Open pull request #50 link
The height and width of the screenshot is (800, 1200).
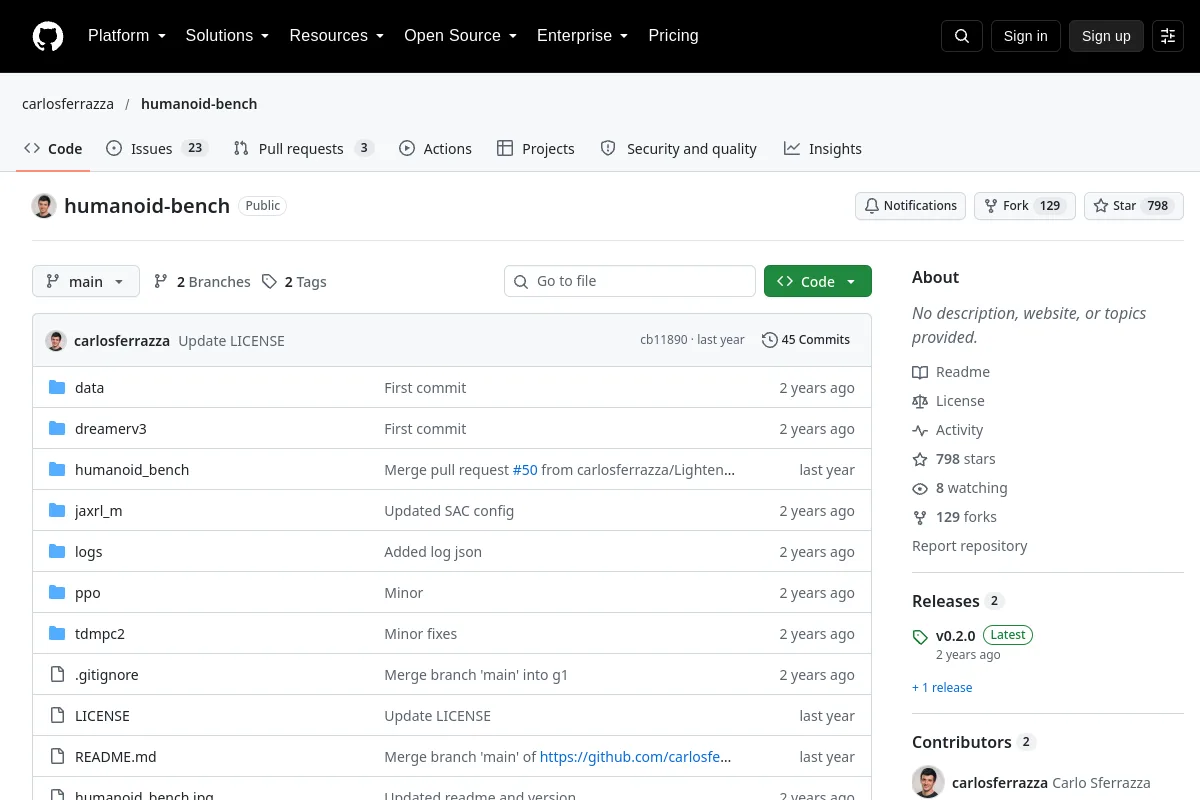pyautogui.click(x=525, y=470)
